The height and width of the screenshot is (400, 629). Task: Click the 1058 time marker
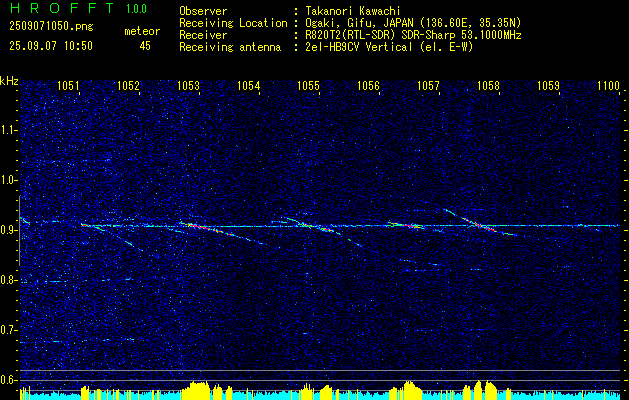point(488,85)
